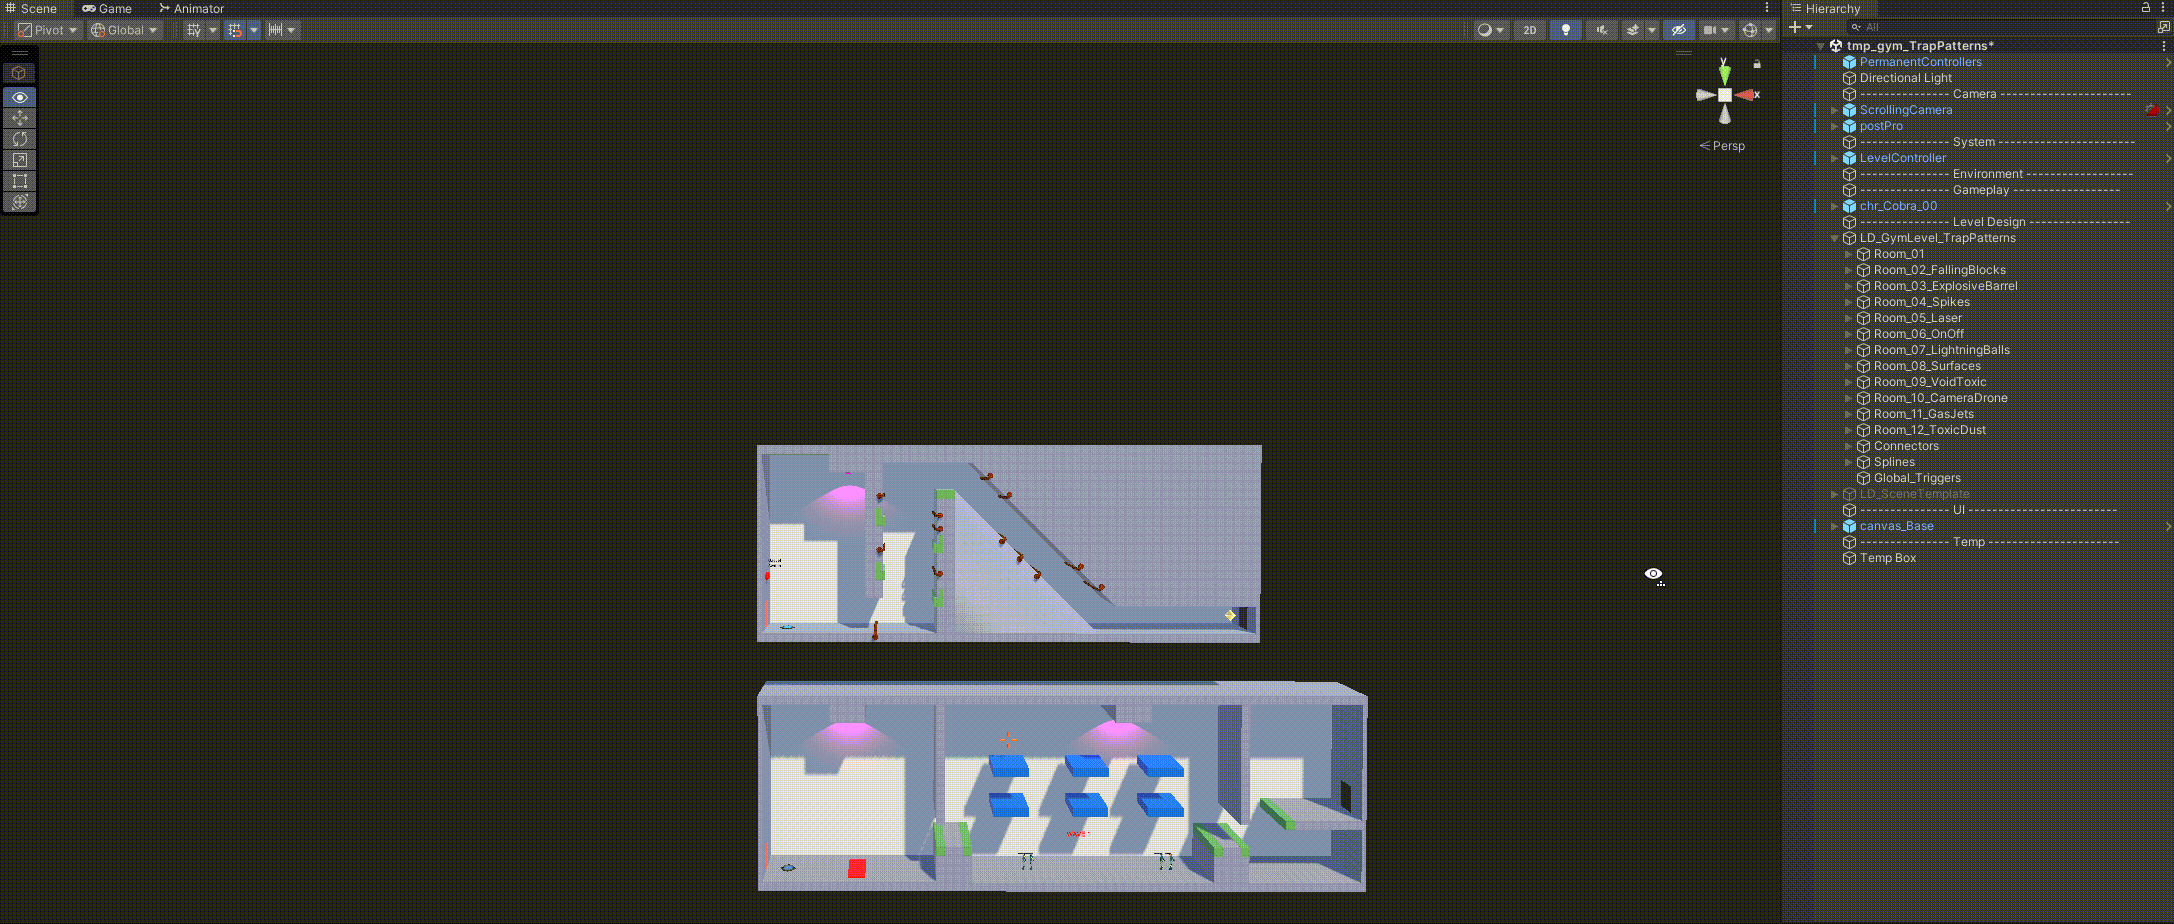Image resolution: width=2174 pixels, height=924 pixels.
Task: Select Directional Light in the Hierarchy
Action: pos(1905,78)
